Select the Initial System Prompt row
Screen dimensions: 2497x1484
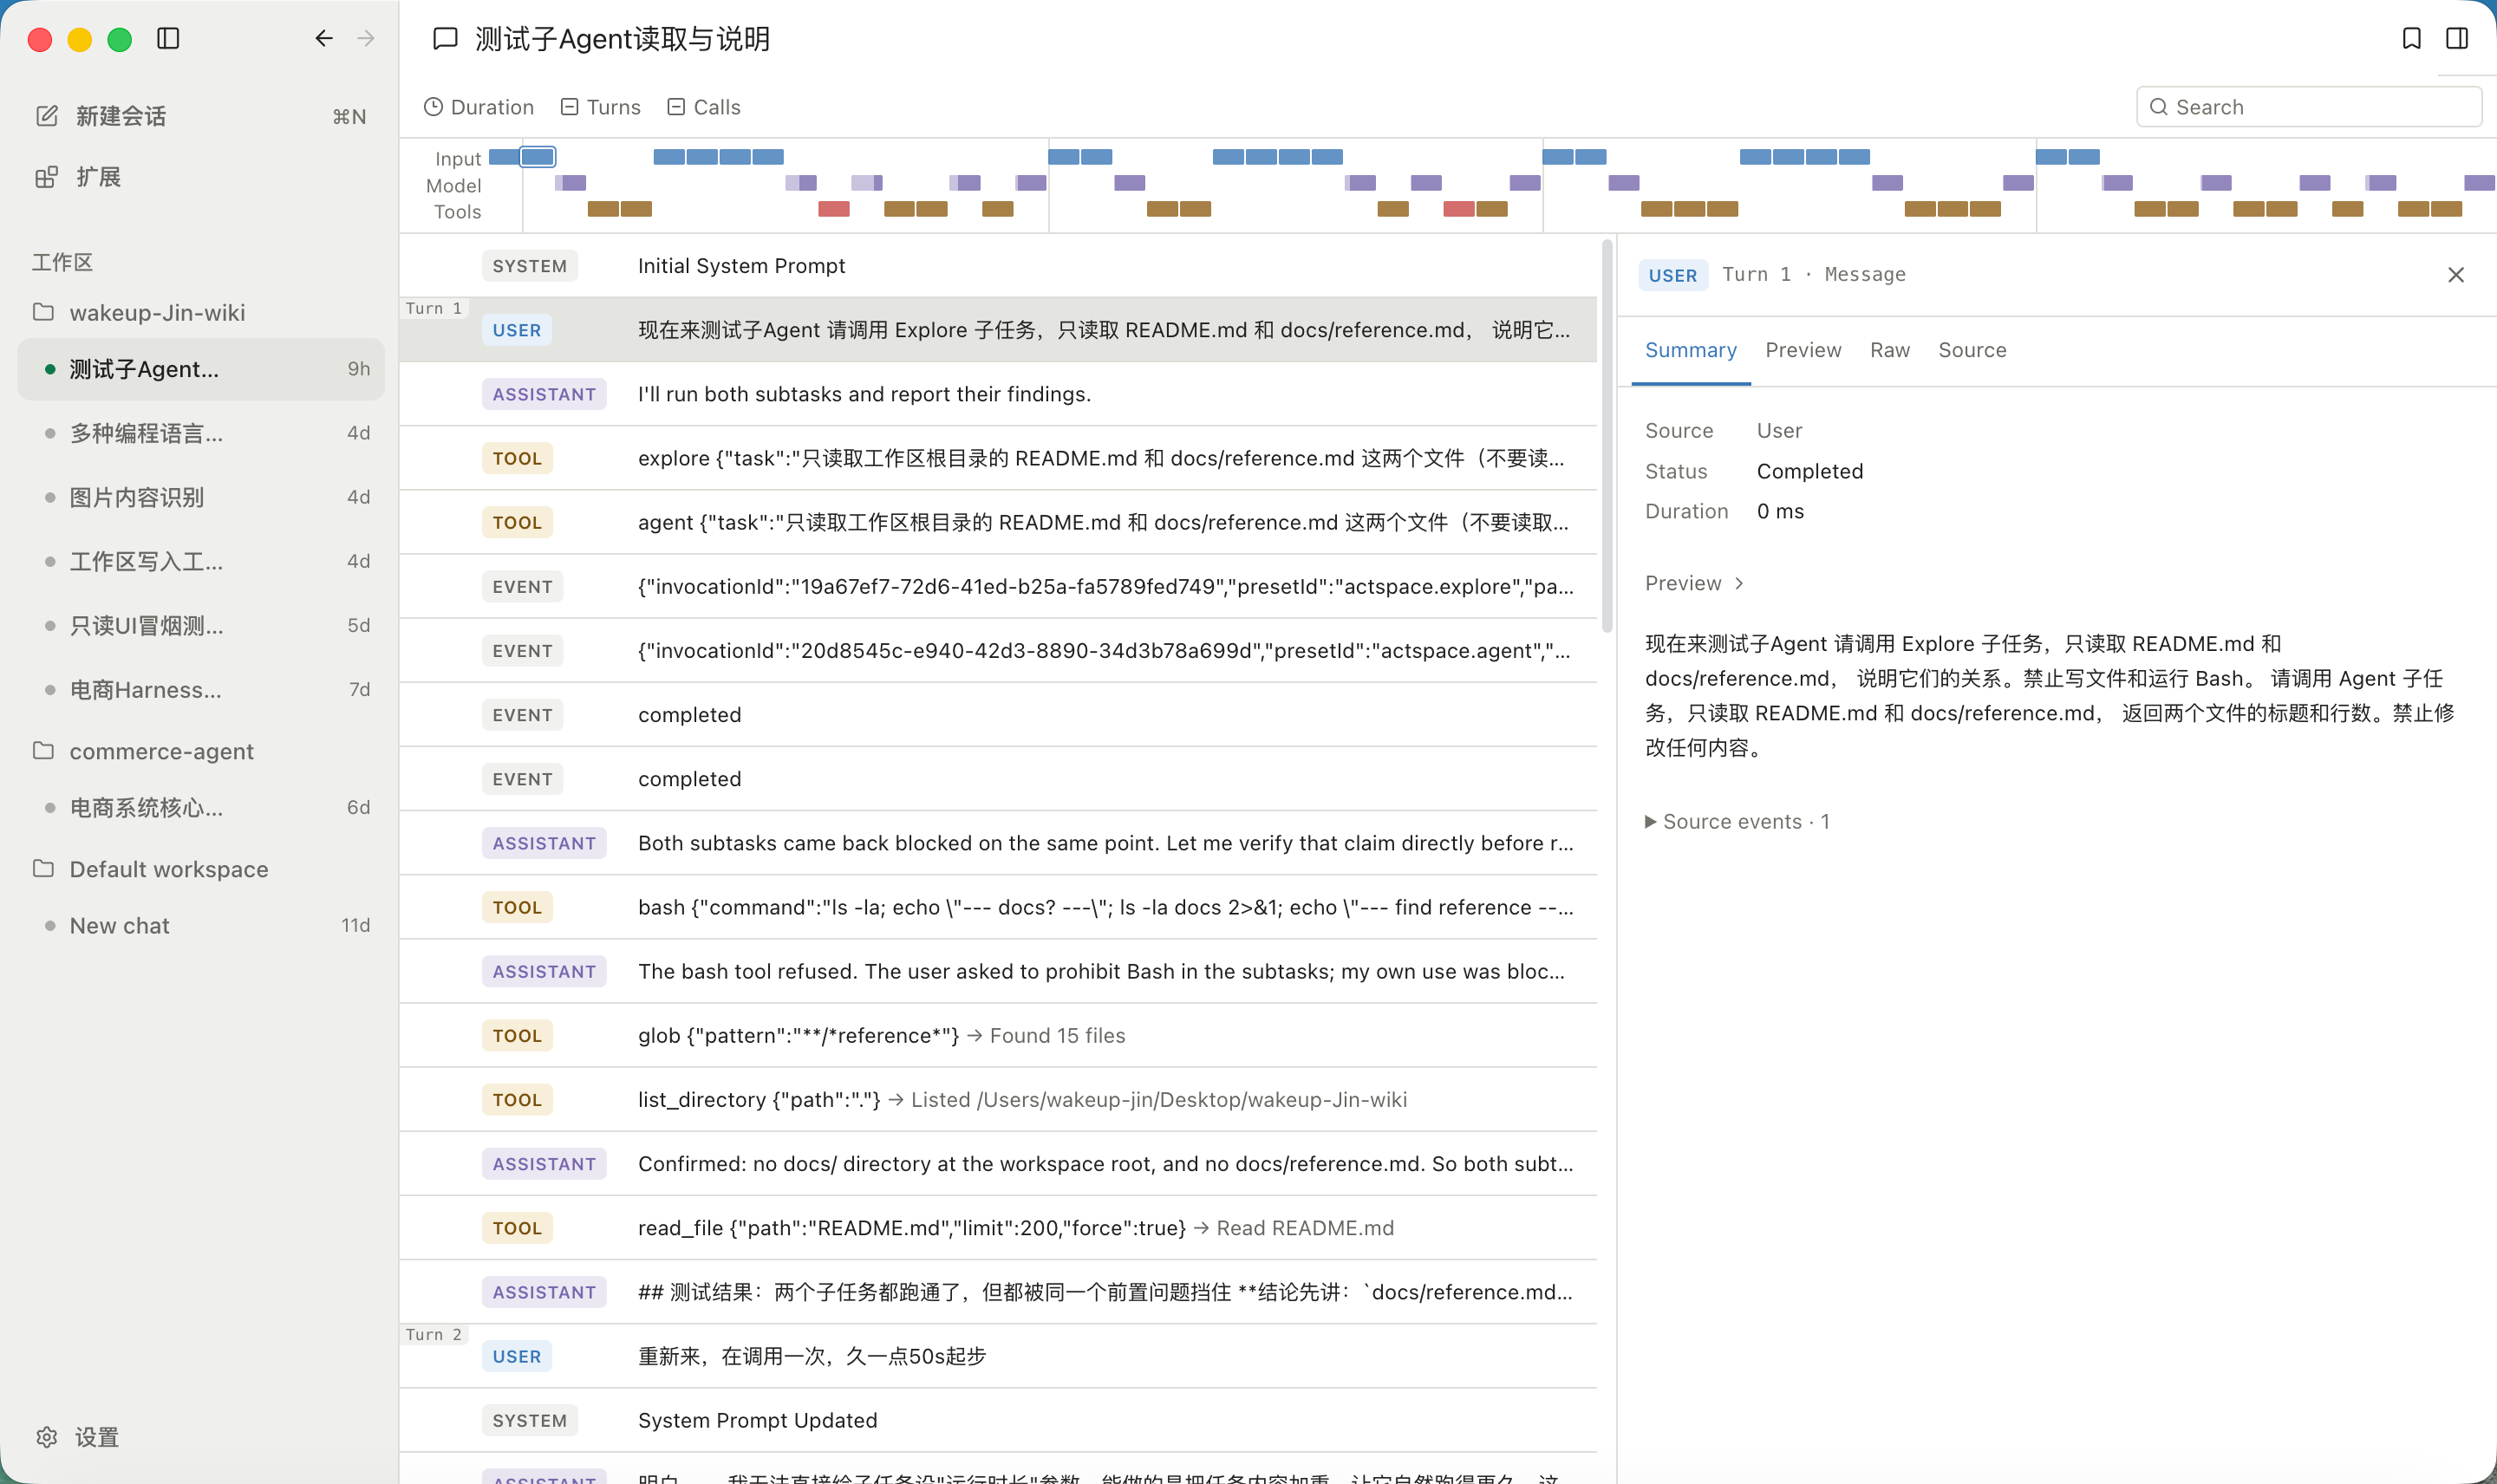point(998,266)
